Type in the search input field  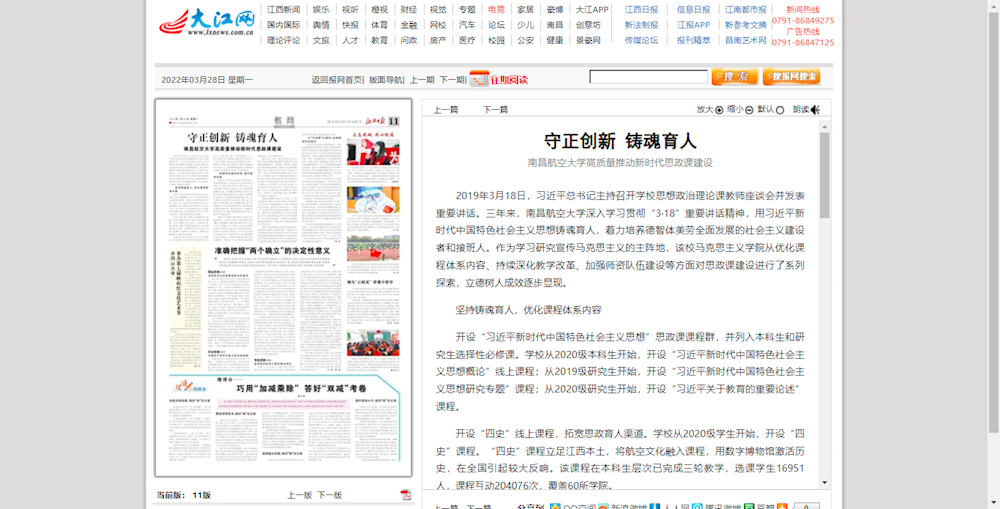pyautogui.click(x=648, y=77)
